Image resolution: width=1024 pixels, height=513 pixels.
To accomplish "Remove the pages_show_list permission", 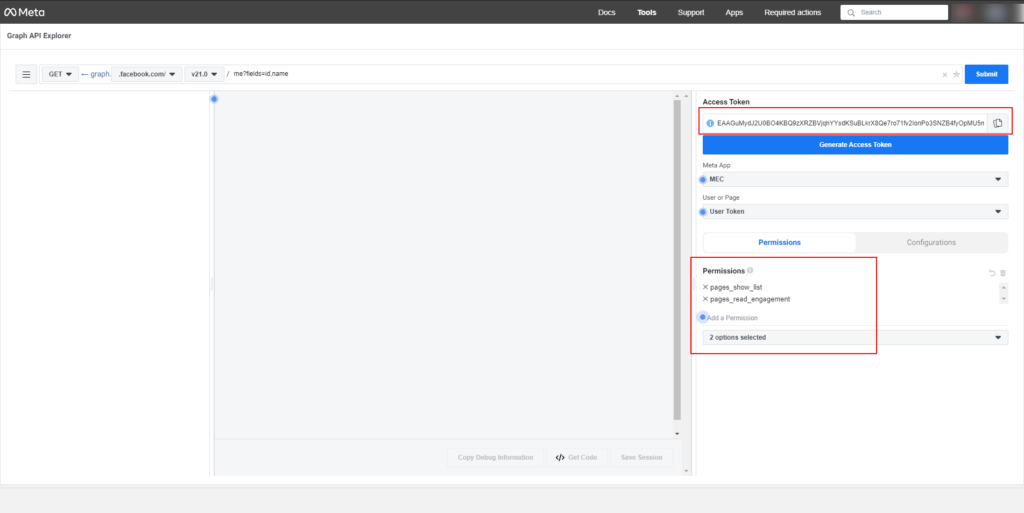I will [705, 287].
